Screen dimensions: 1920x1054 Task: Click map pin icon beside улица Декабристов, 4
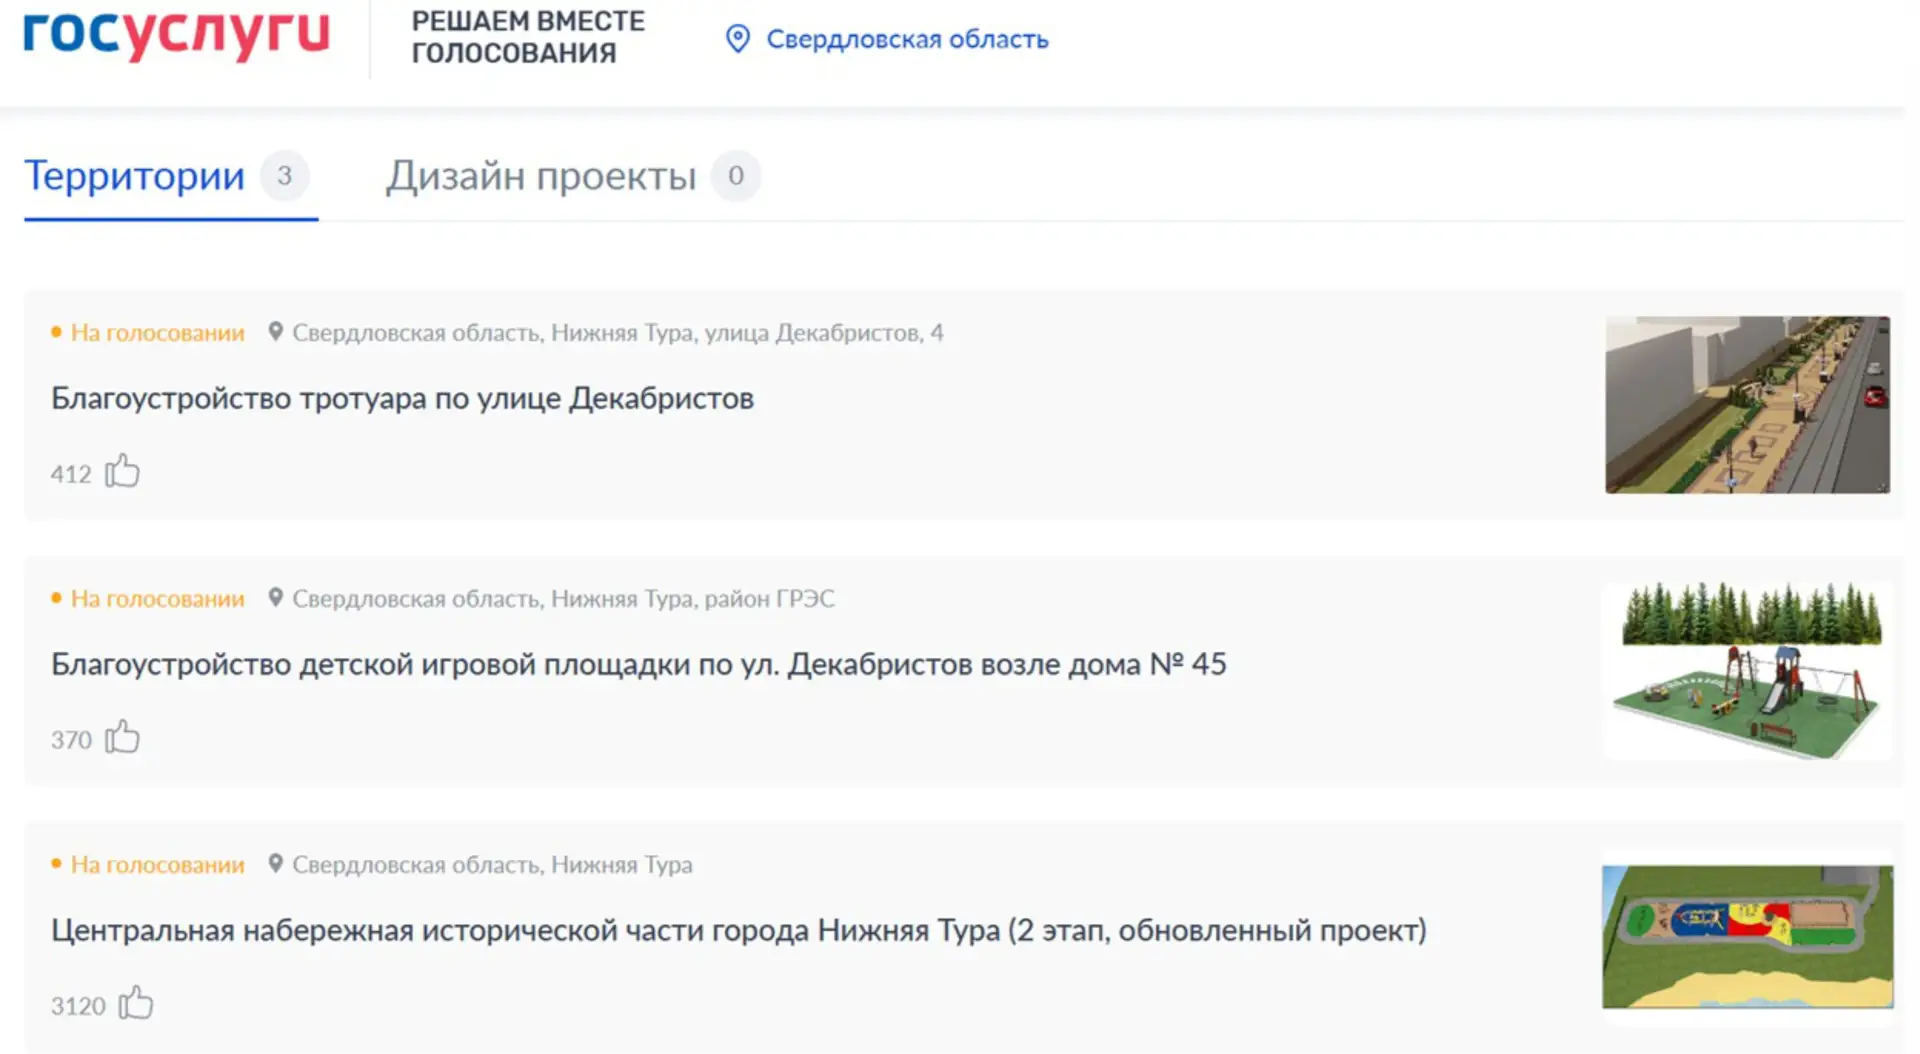(276, 332)
